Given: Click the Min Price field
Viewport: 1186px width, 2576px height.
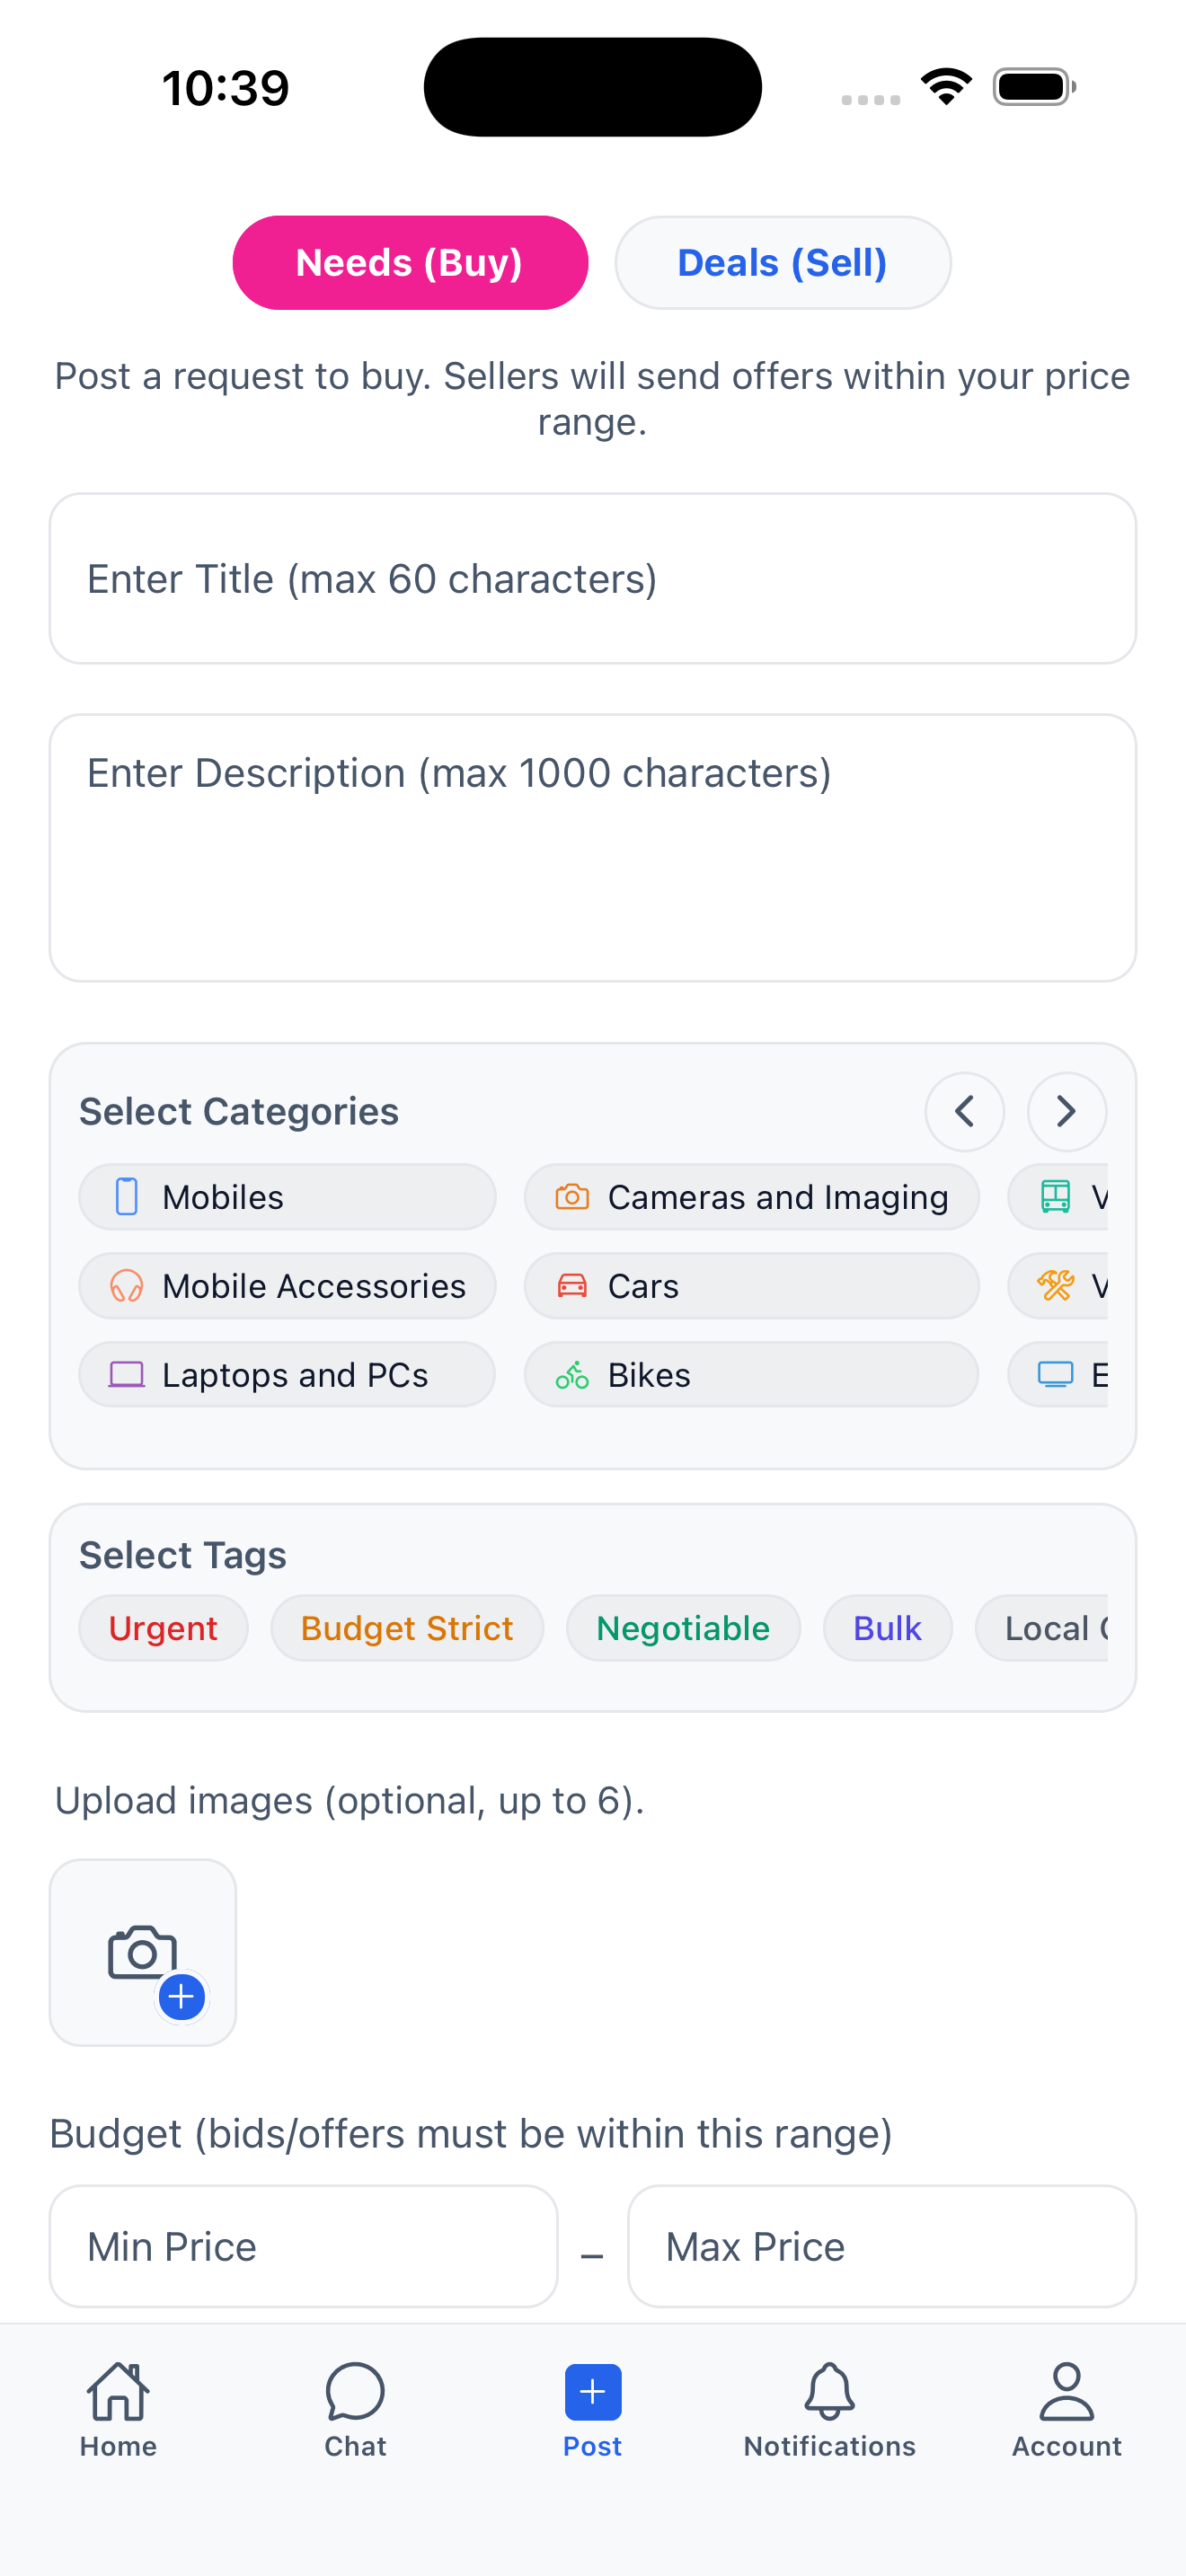Looking at the screenshot, I should tap(303, 2246).
